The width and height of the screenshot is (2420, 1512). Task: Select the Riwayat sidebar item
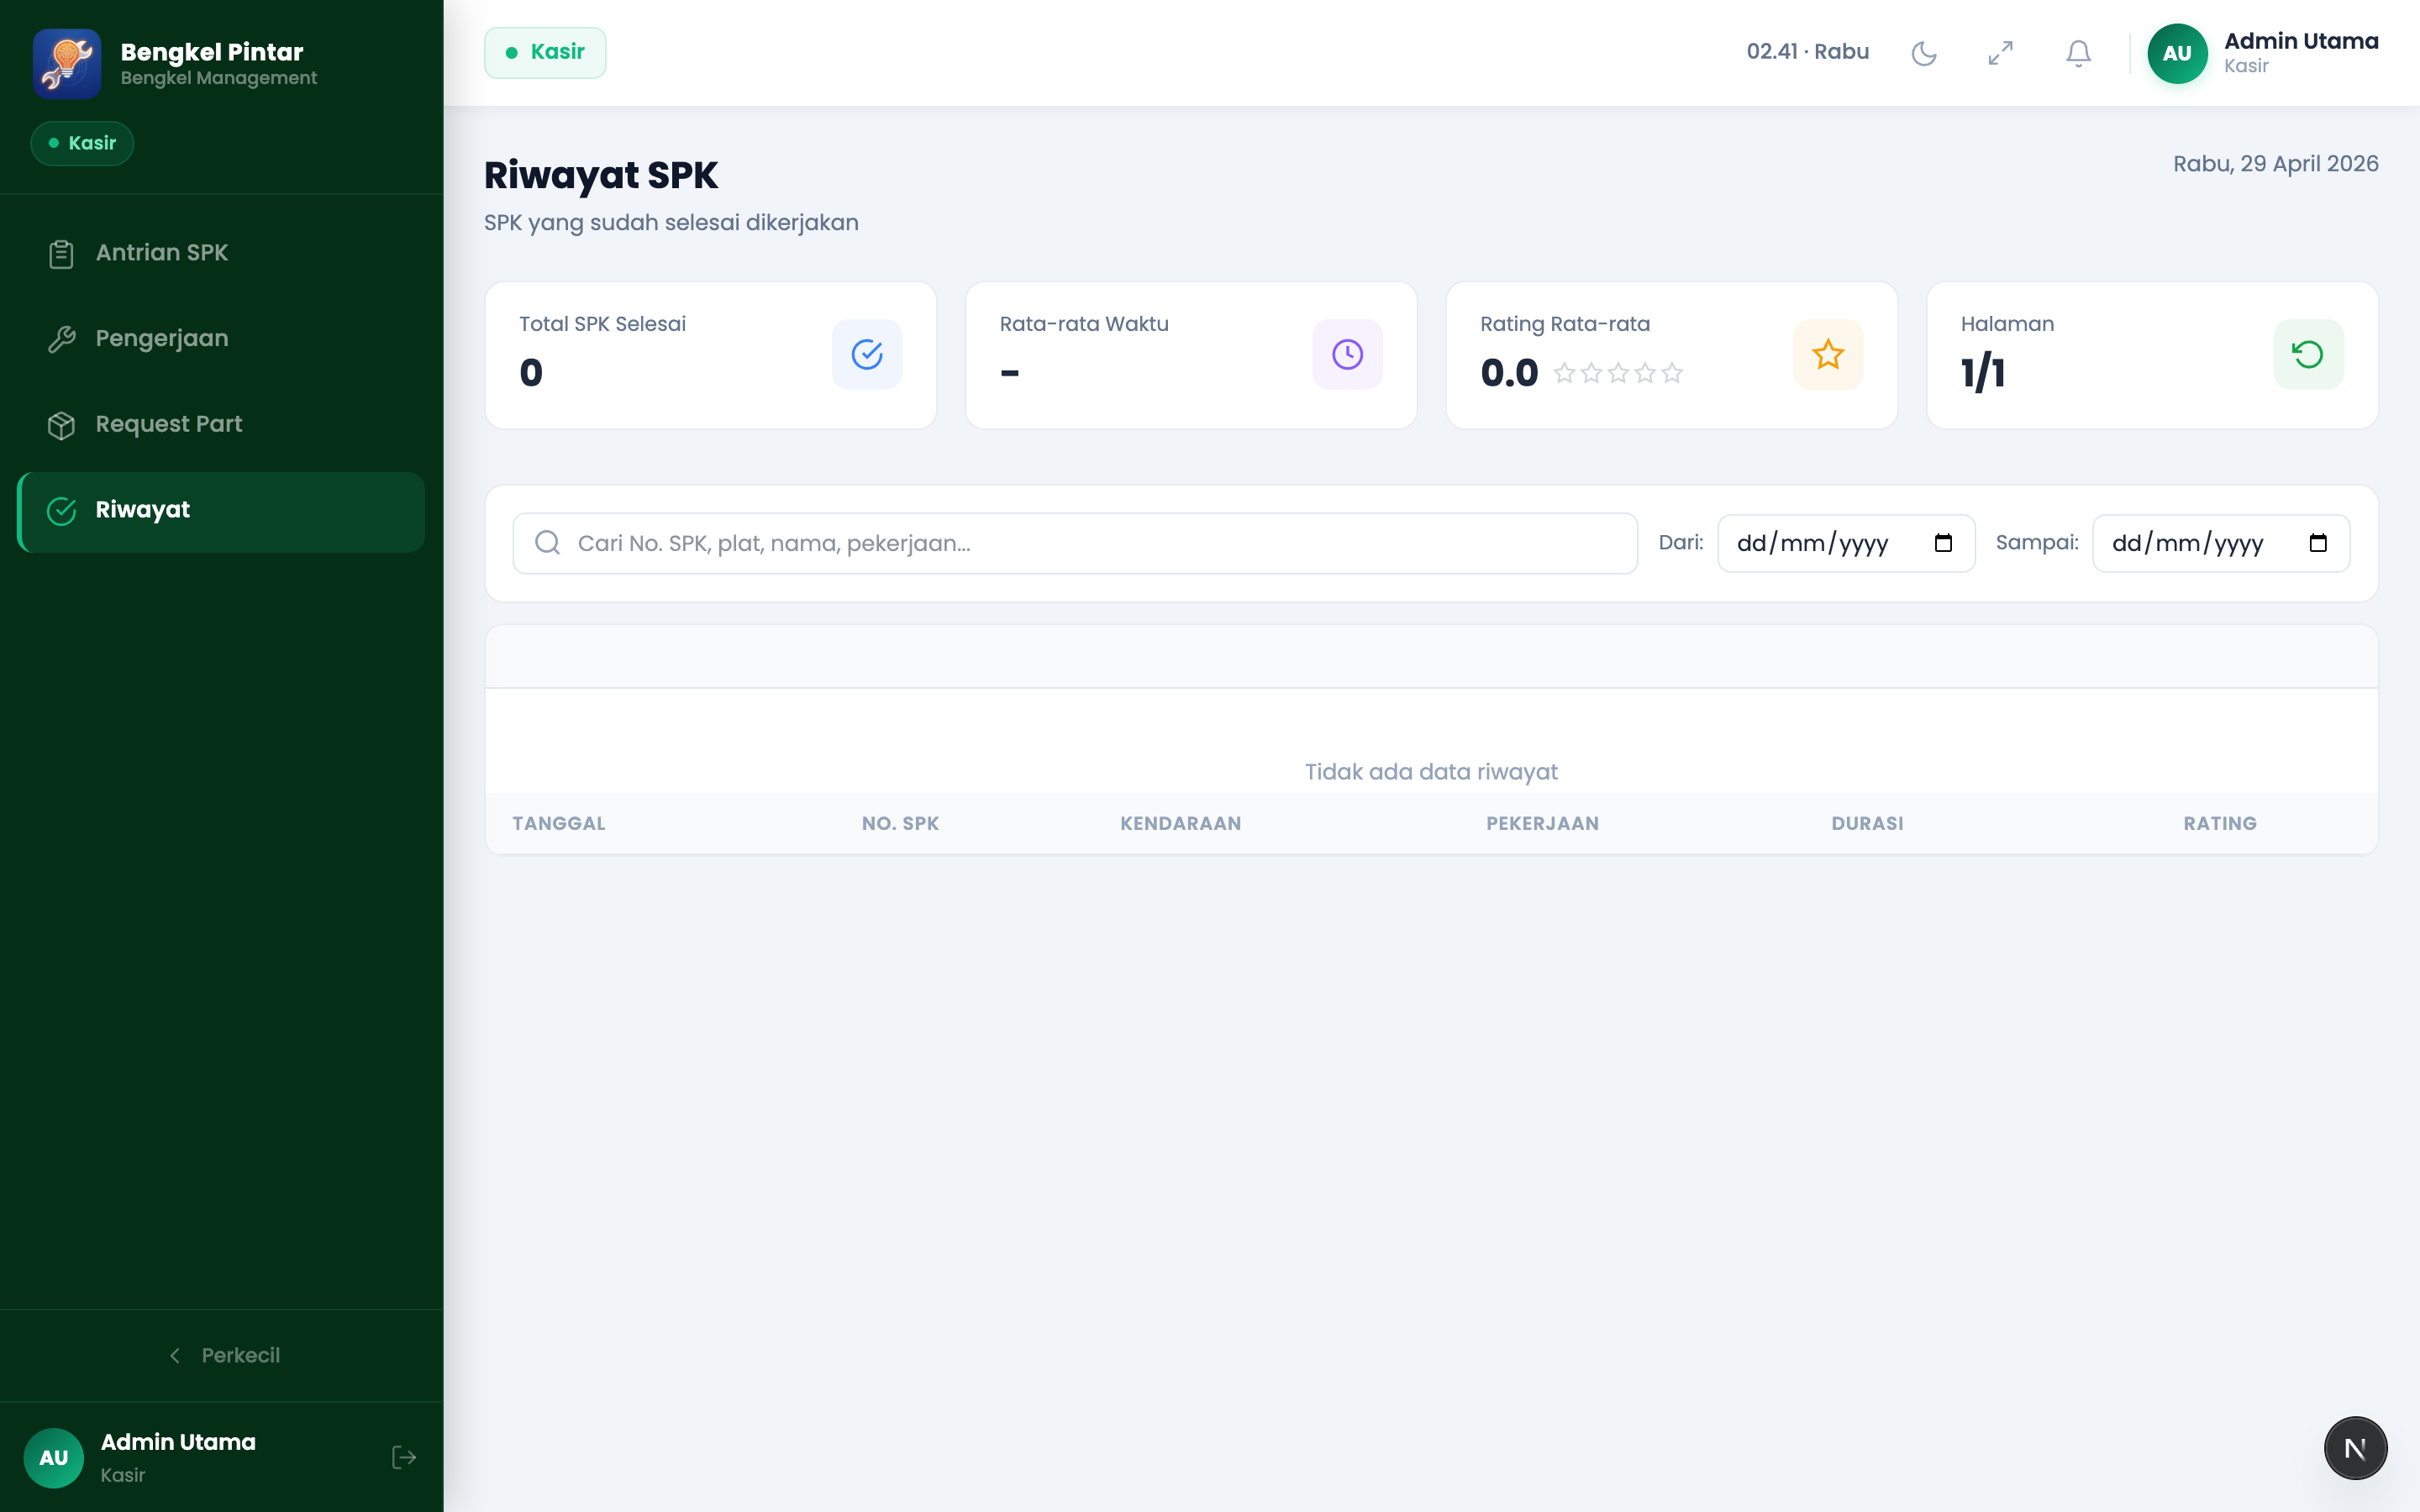[221, 511]
